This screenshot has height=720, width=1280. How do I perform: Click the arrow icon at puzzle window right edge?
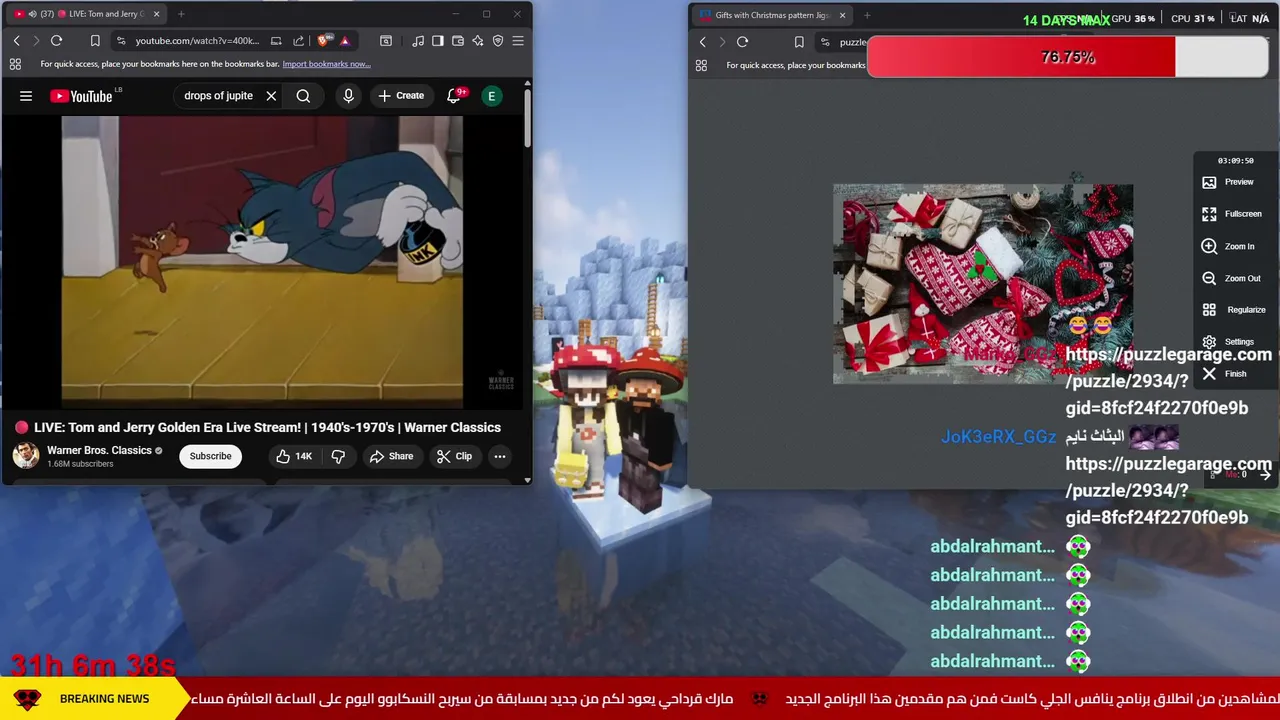click(1265, 475)
